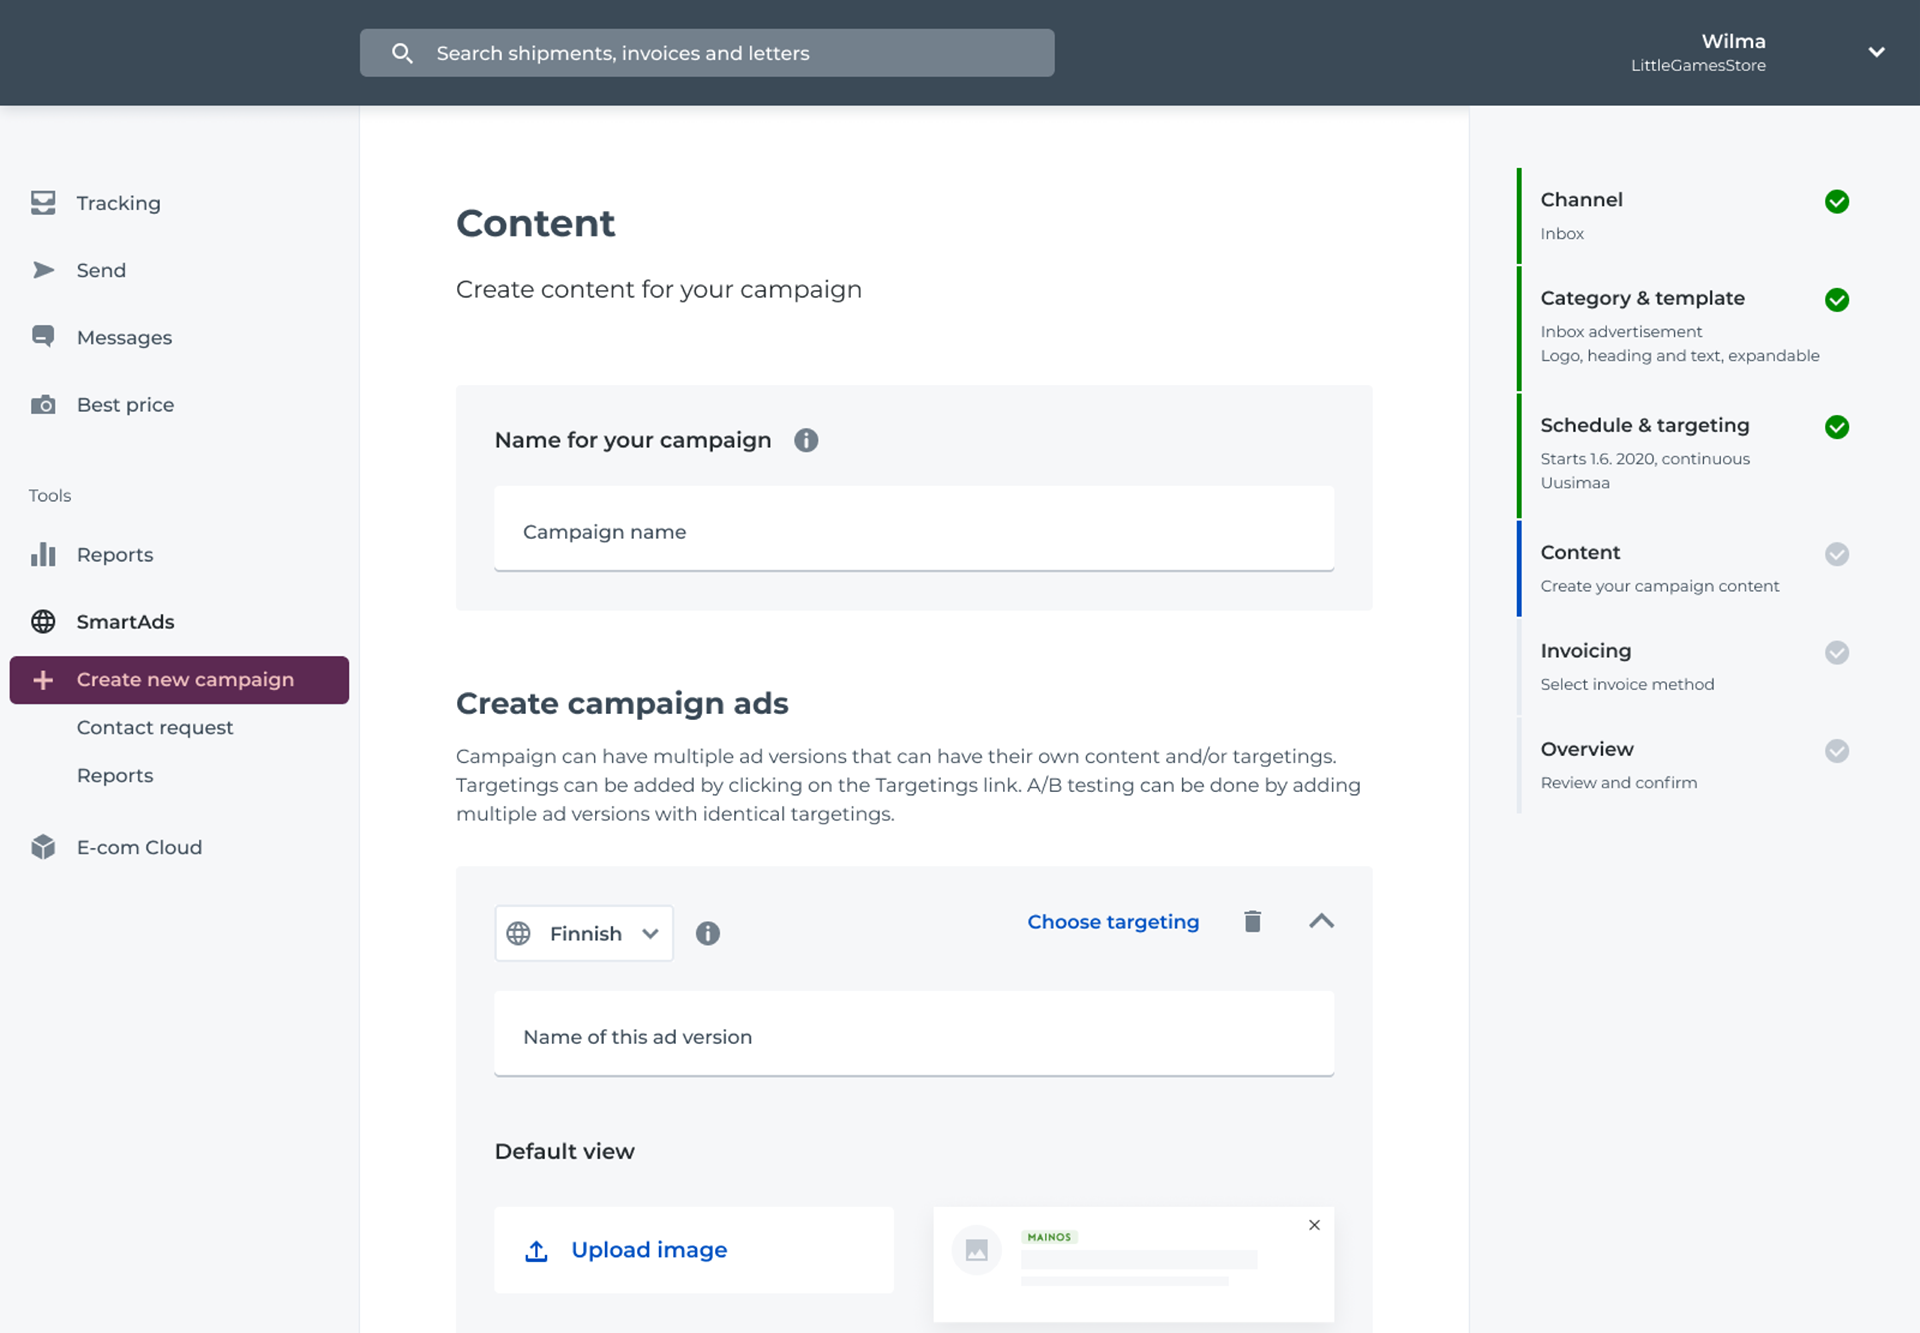Click the 'Create campaign ads' heading
Image resolution: width=1920 pixels, height=1333 pixels.
click(622, 703)
